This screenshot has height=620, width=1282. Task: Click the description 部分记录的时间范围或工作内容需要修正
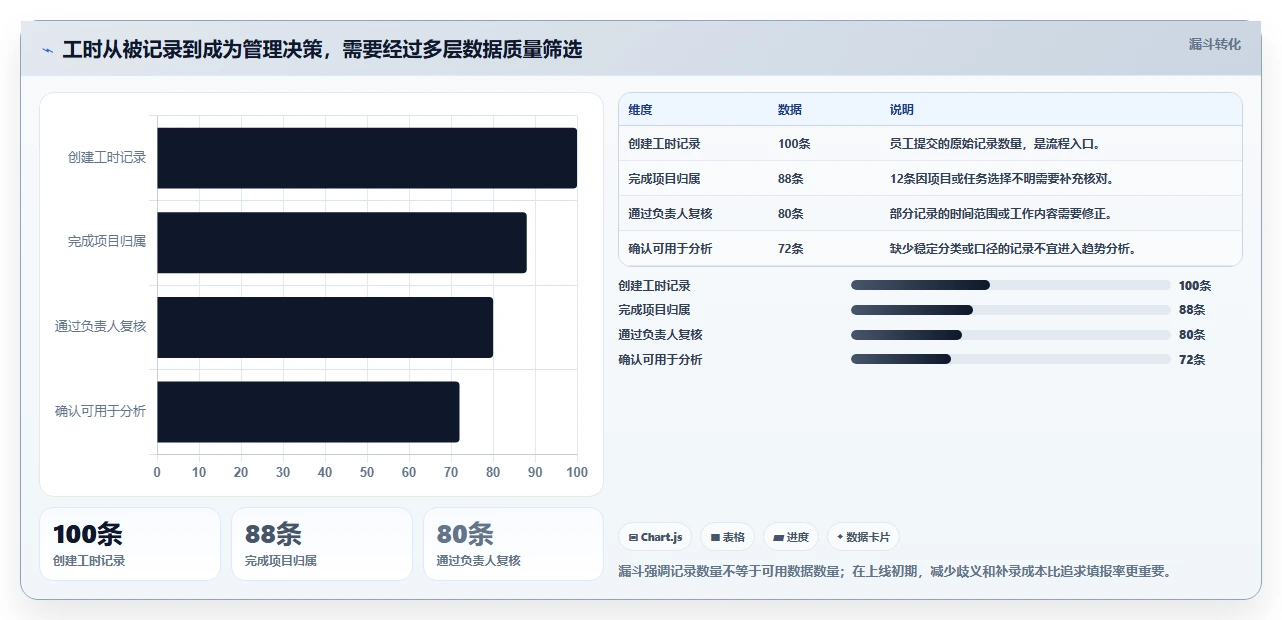(1001, 214)
